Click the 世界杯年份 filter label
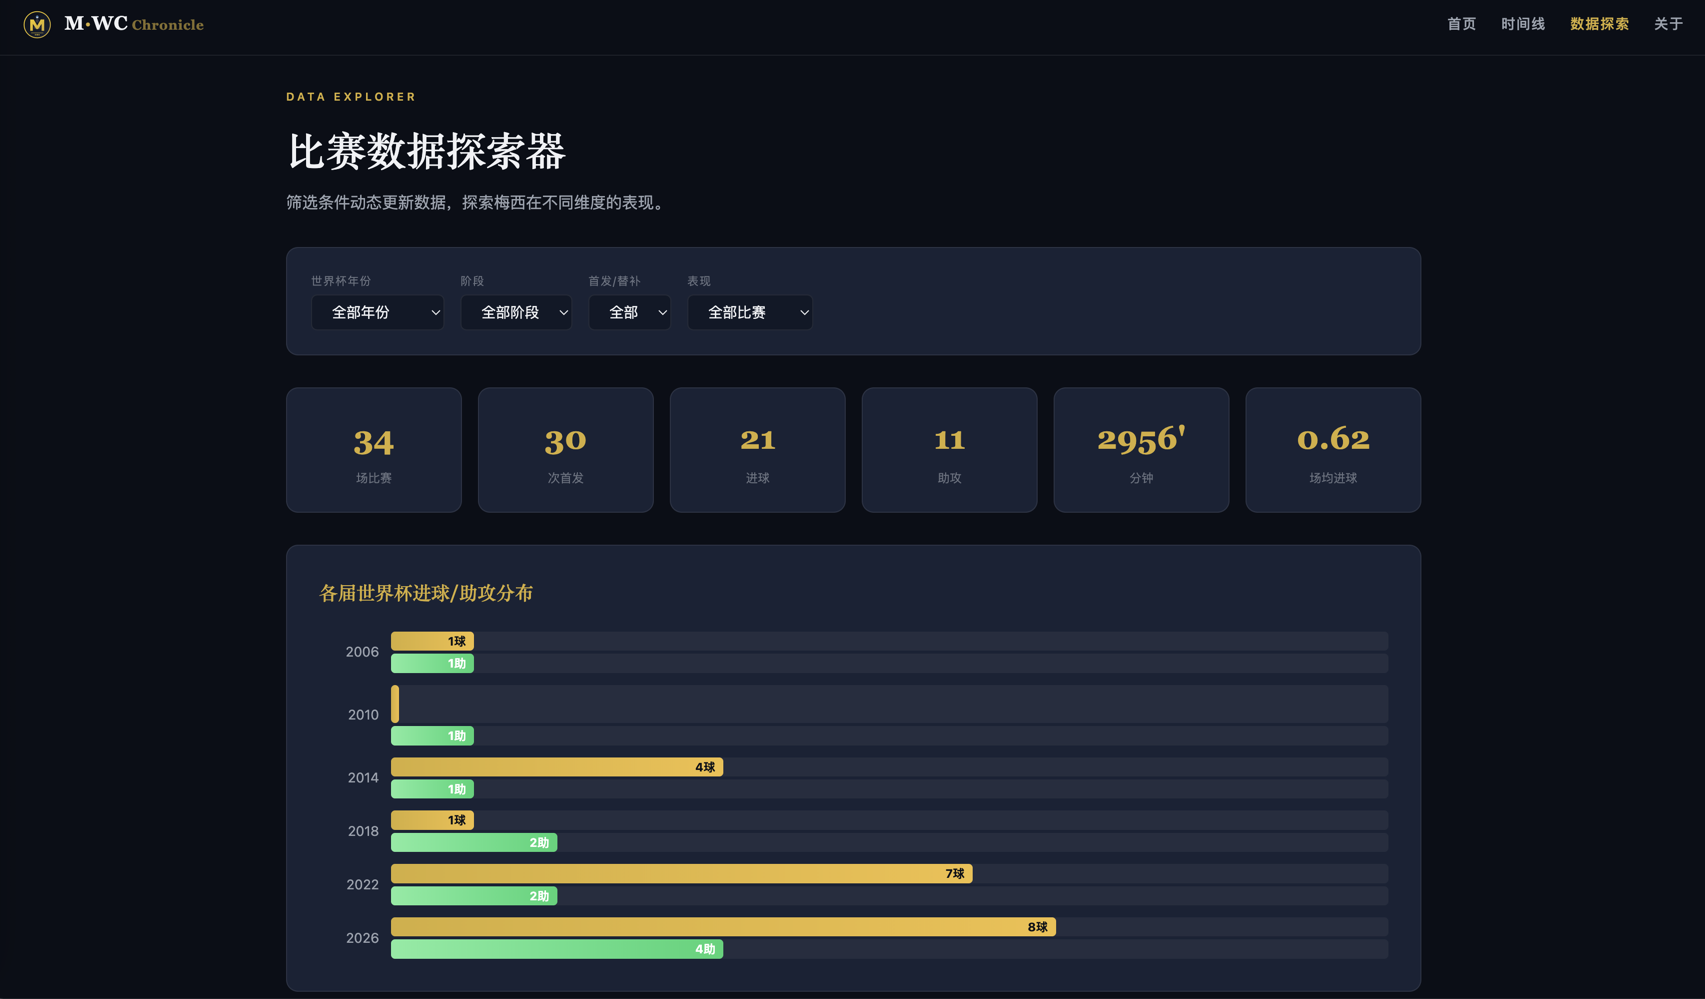Screen dimensions: 1705x999 click(x=341, y=281)
